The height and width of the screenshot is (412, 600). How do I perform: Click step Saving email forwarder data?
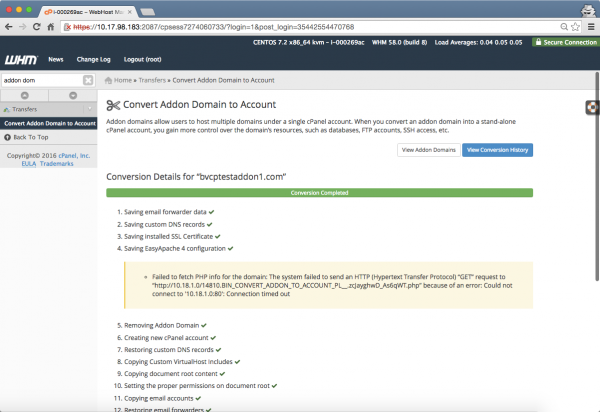(x=165, y=212)
